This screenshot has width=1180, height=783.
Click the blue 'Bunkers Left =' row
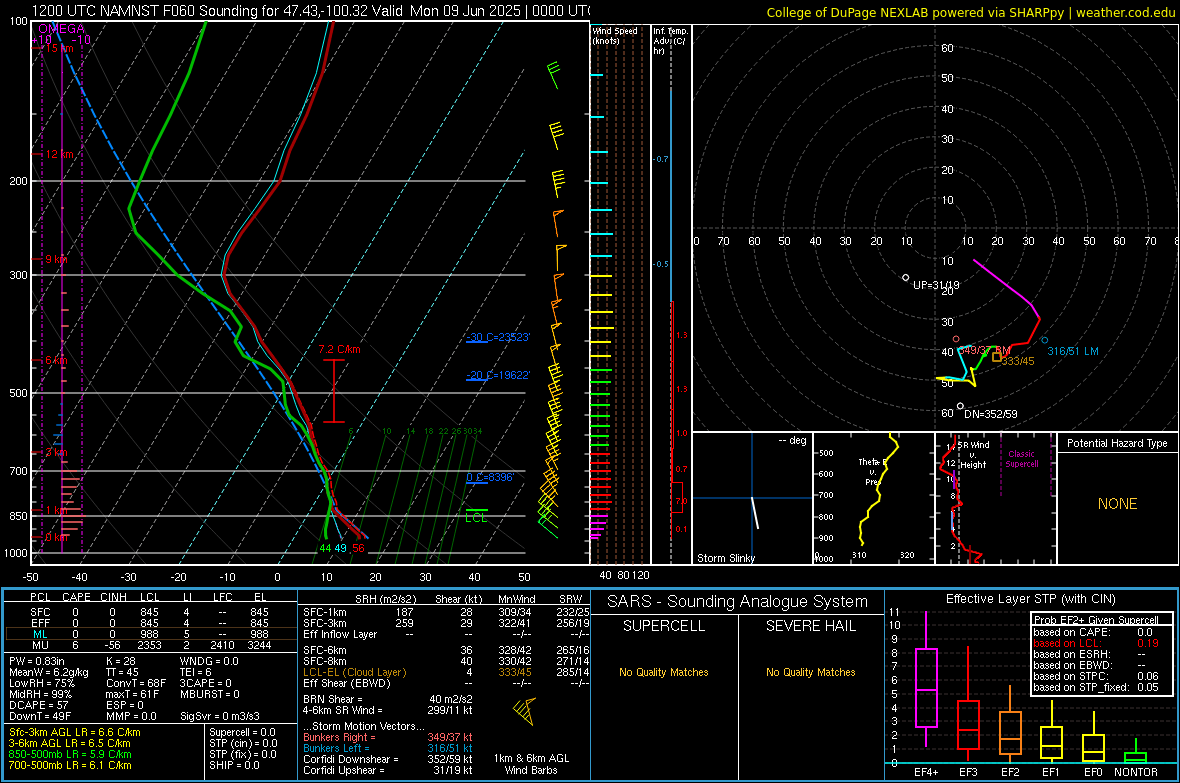point(388,748)
